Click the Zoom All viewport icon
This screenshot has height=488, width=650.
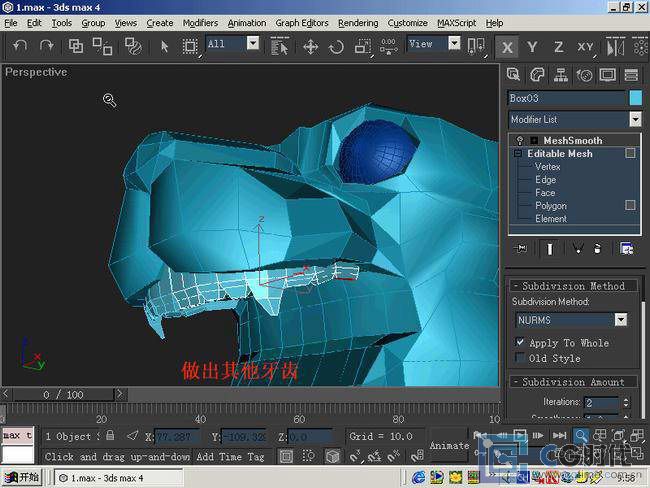coord(599,435)
